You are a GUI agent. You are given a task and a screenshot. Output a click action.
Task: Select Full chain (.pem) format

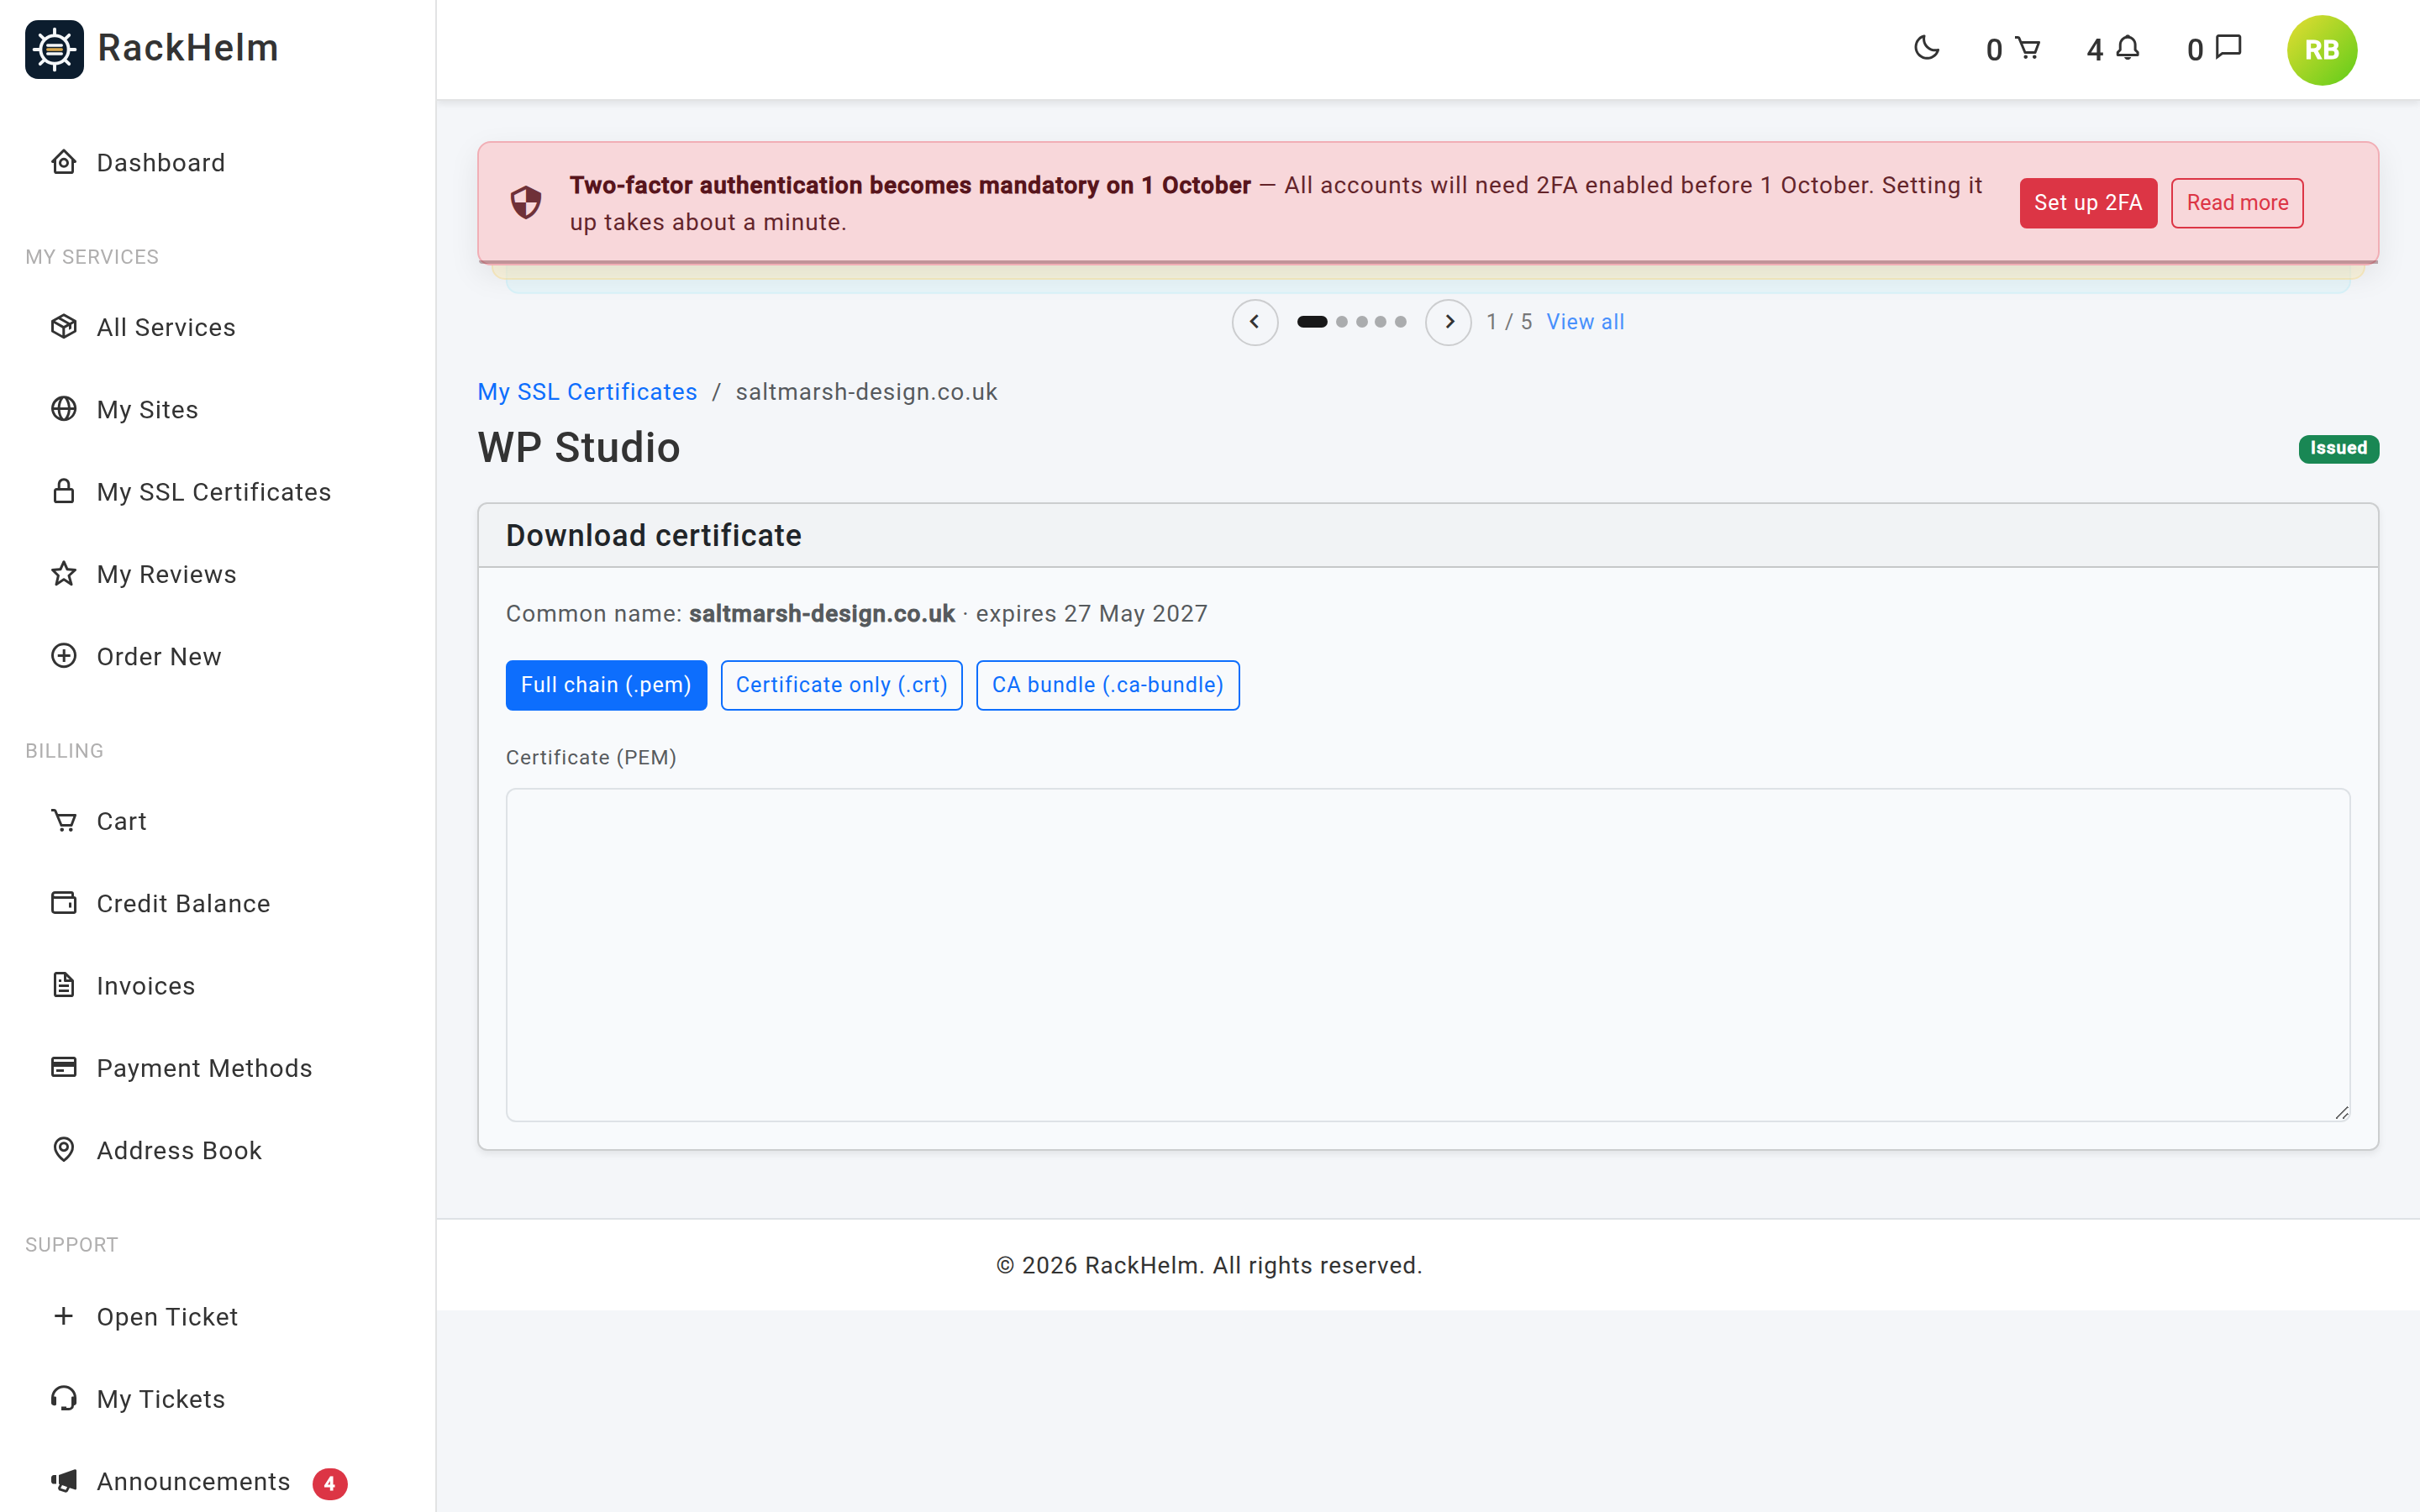(x=606, y=685)
